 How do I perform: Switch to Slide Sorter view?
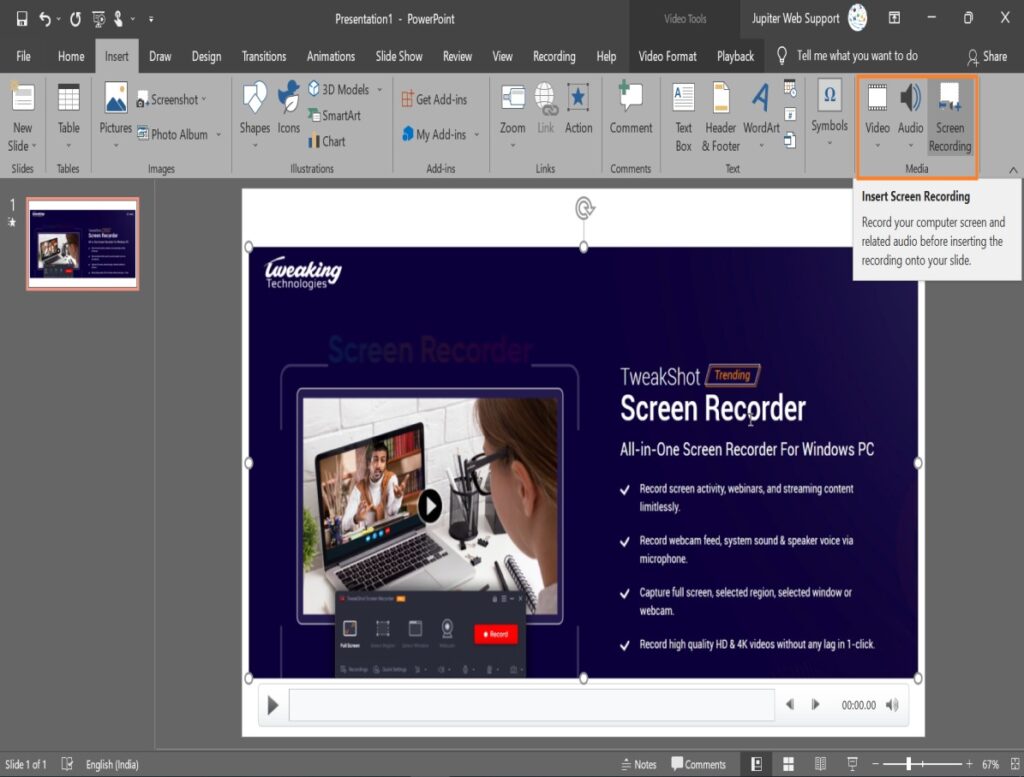coord(788,764)
